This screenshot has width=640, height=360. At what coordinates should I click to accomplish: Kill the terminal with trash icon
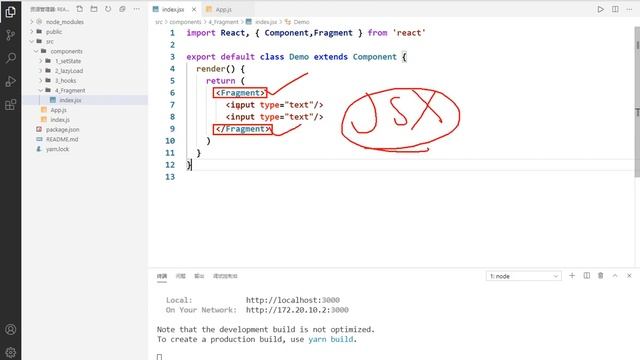(600, 276)
